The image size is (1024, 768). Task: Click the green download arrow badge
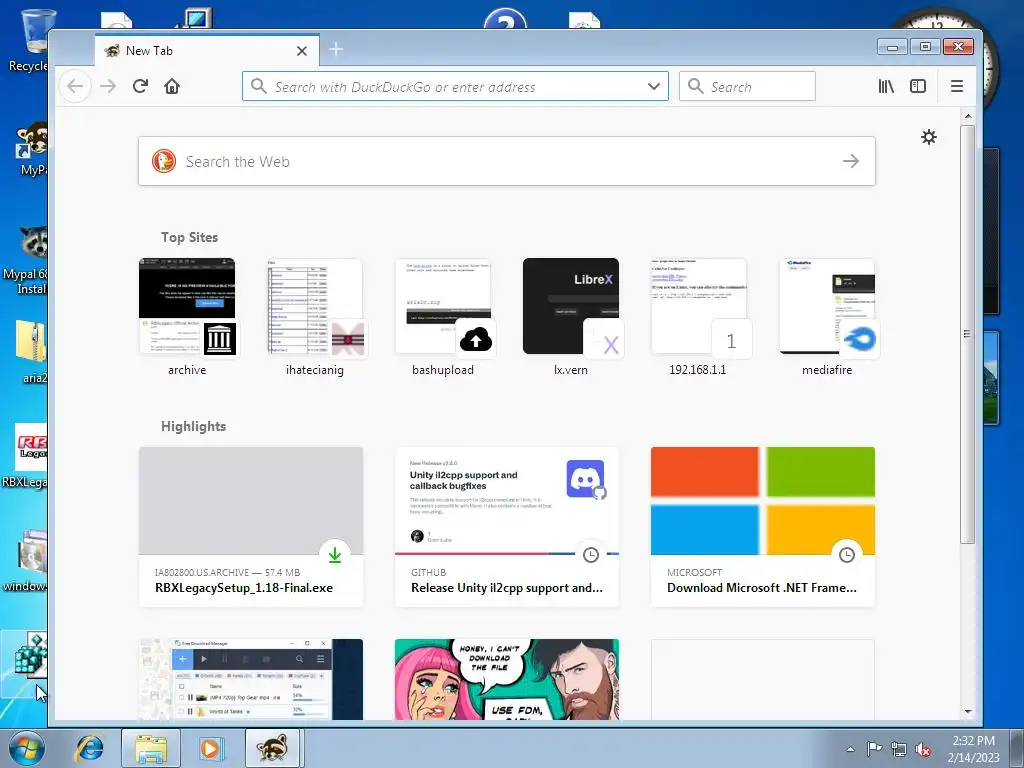click(335, 554)
